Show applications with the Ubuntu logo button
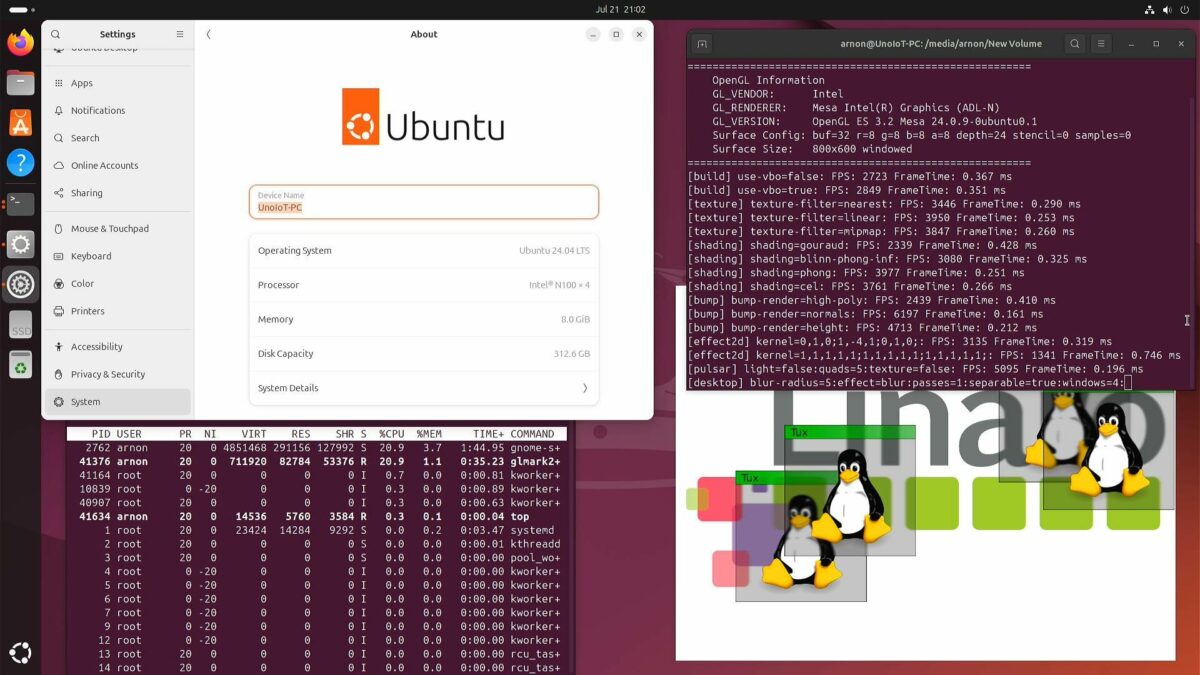Image resolution: width=1200 pixels, height=675 pixels. coord(20,653)
